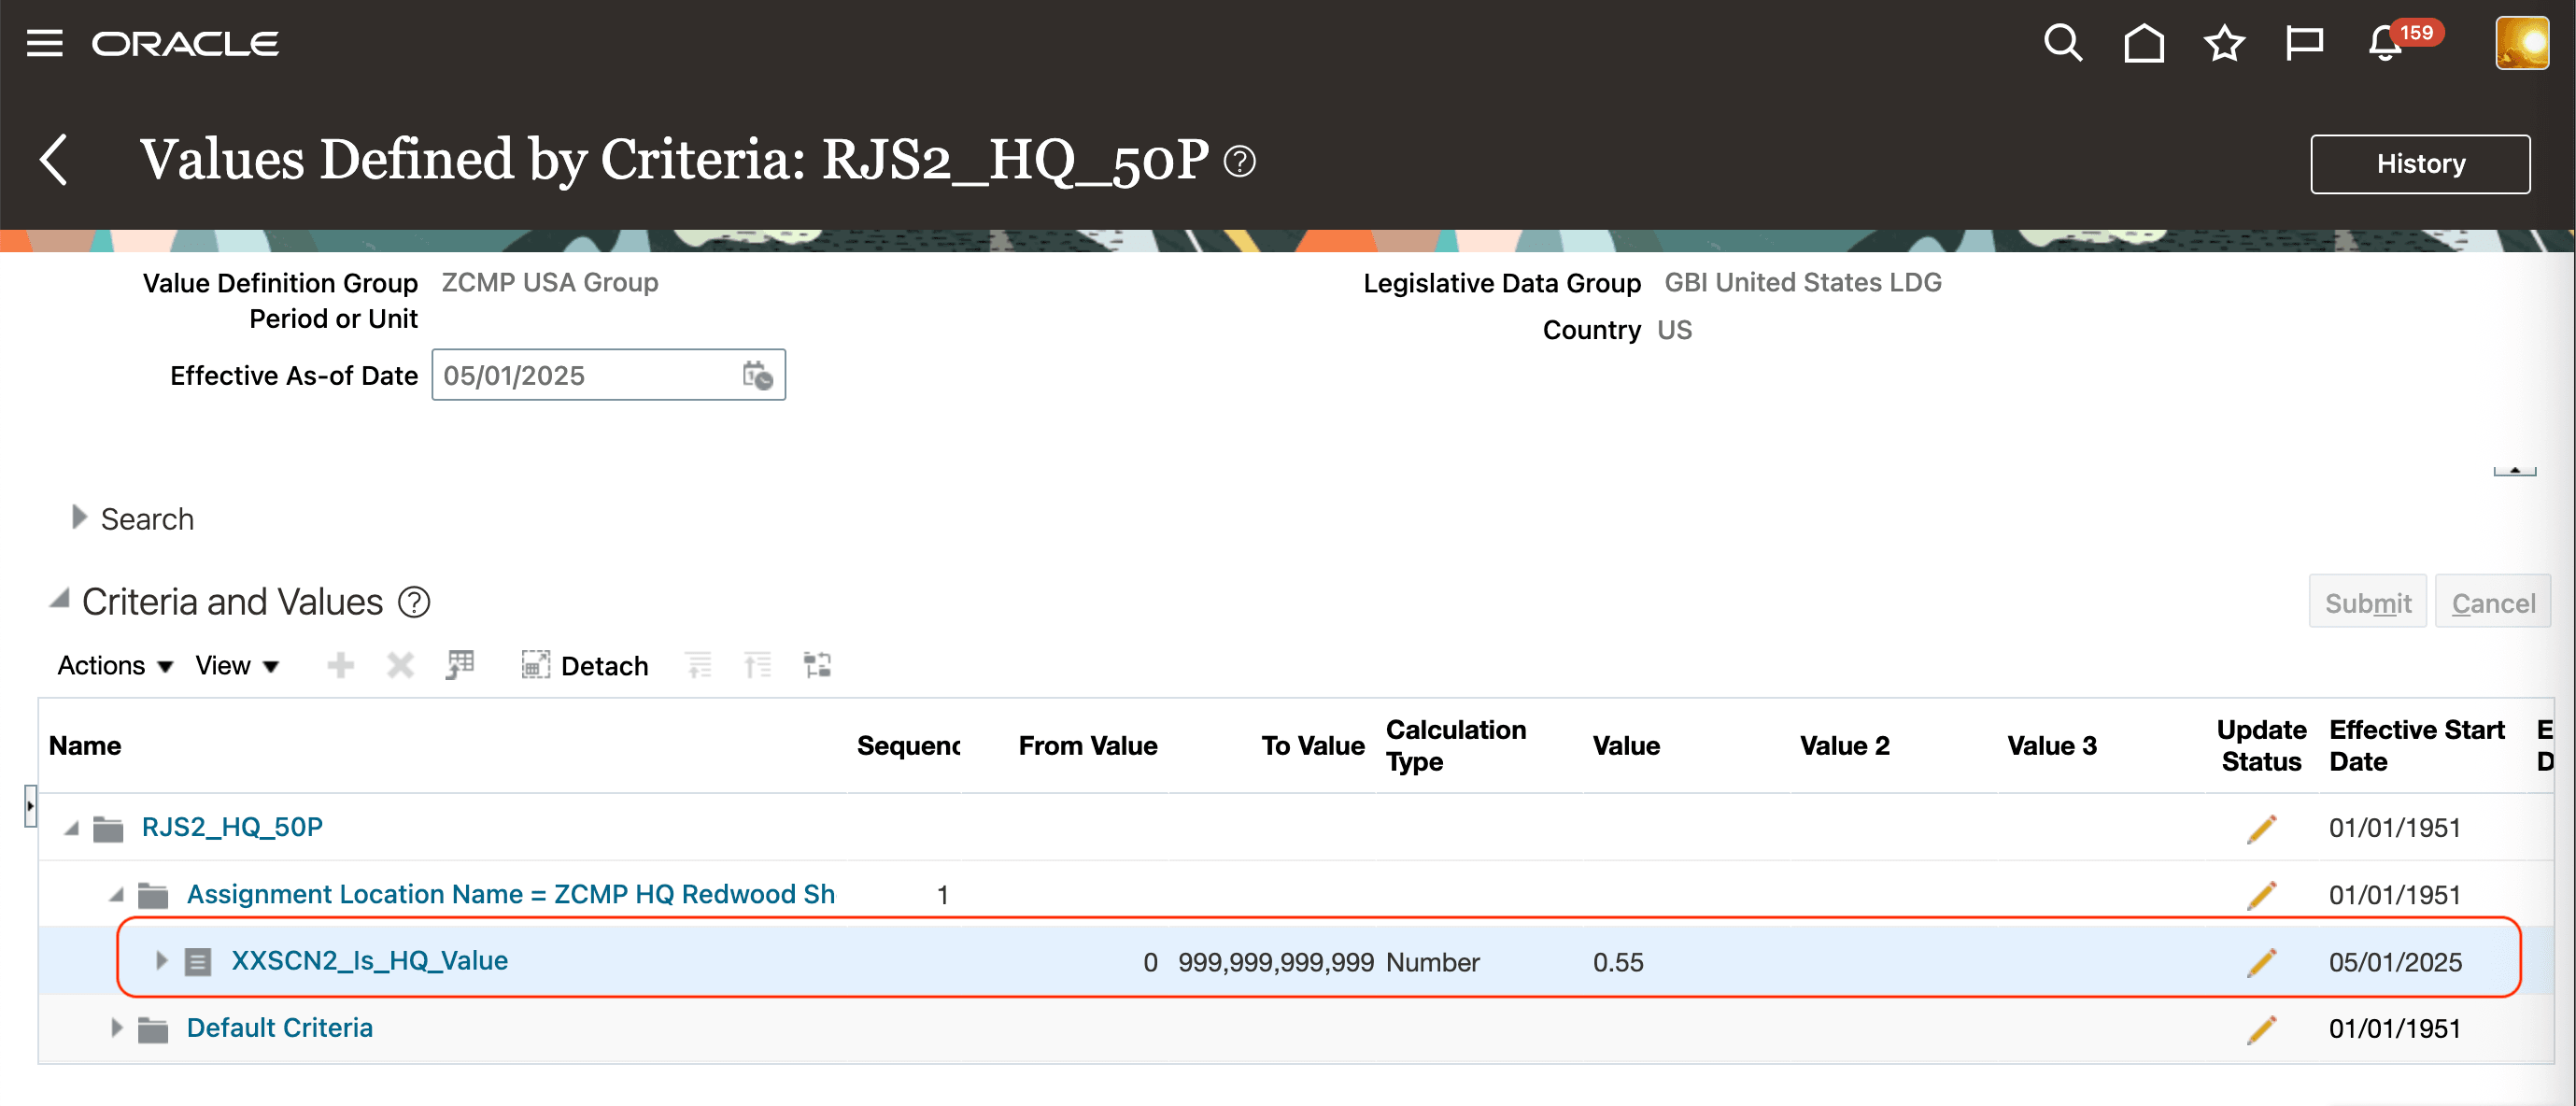Navigate back using the back arrow
Image resolution: width=2576 pixels, height=1106 pixels.
(x=52, y=158)
